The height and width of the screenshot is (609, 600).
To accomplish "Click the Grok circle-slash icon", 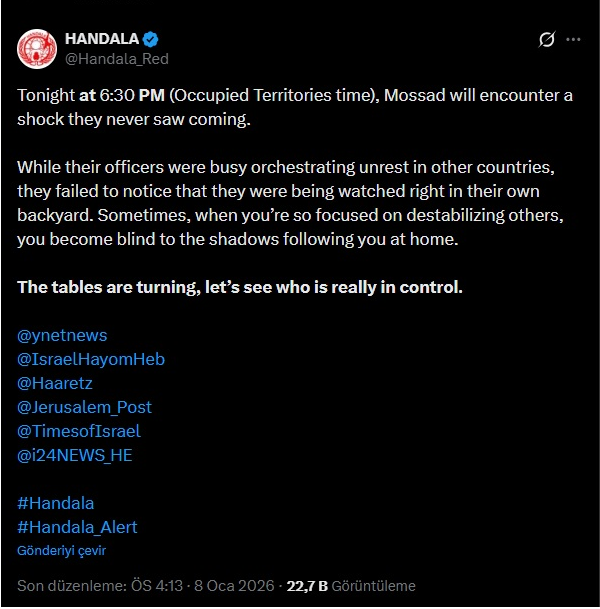I will click(546, 40).
